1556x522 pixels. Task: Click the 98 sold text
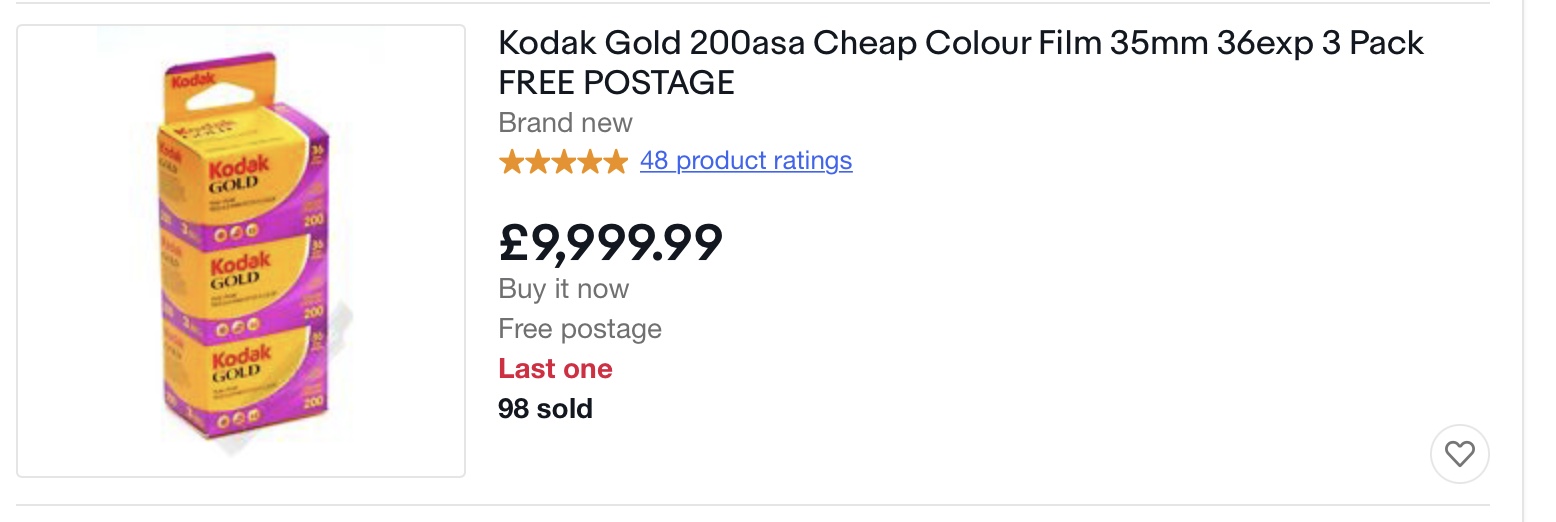coord(545,408)
